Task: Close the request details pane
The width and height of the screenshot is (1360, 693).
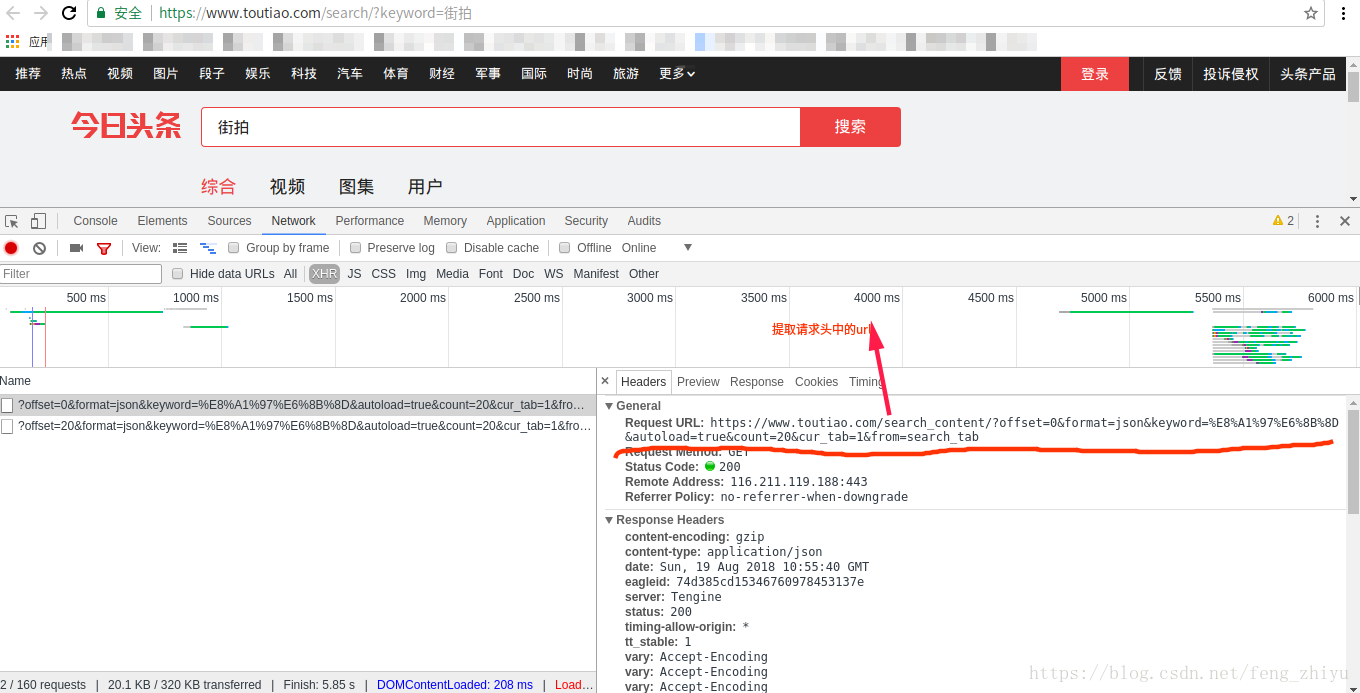Action: (605, 381)
